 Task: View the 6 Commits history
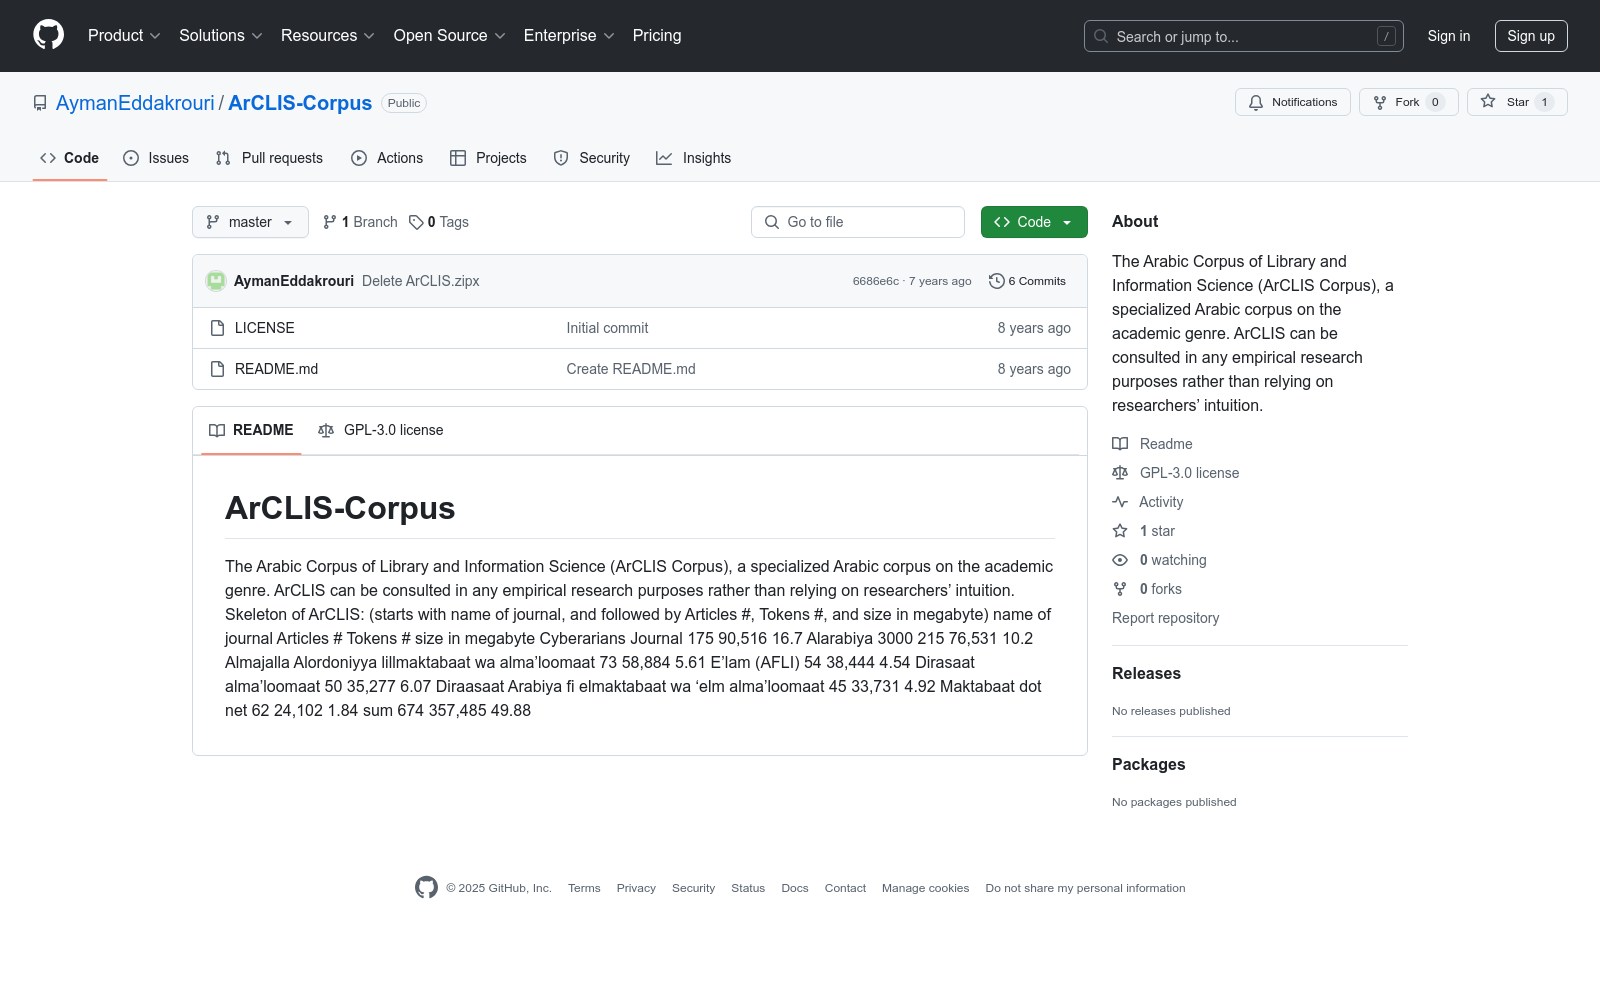click(1027, 281)
